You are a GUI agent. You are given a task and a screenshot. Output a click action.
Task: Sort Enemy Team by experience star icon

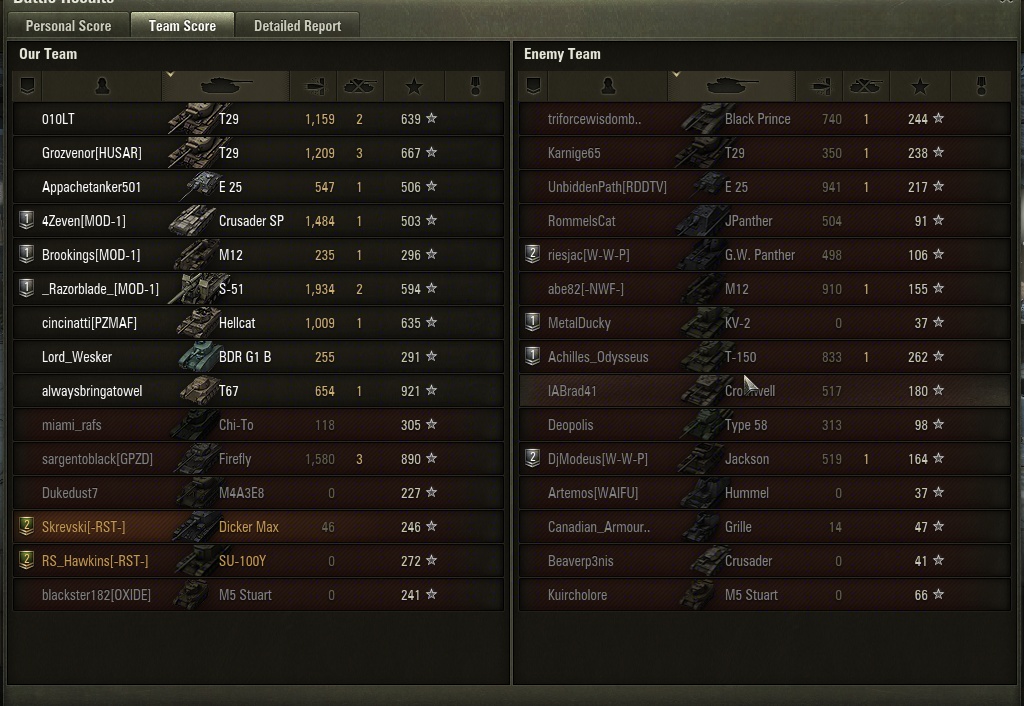point(920,87)
